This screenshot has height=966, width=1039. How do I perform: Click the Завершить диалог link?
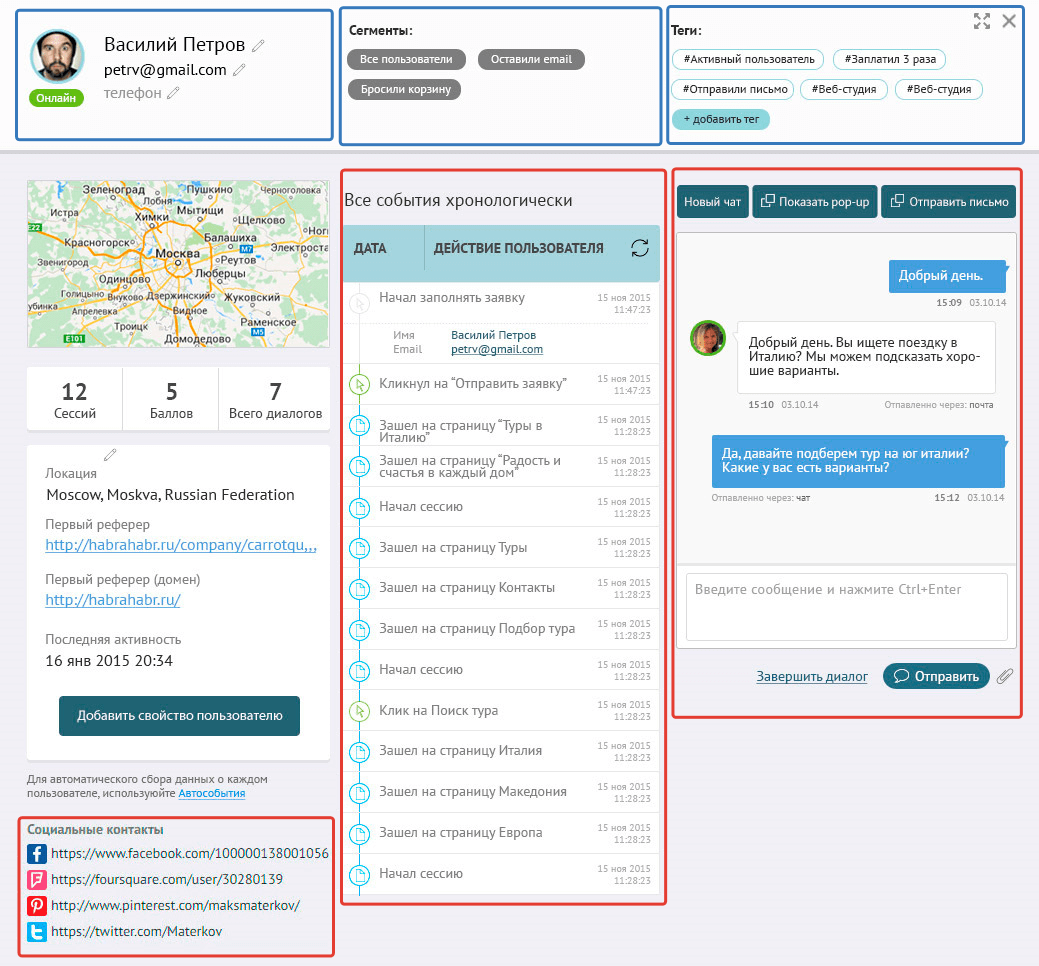point(811,676)
